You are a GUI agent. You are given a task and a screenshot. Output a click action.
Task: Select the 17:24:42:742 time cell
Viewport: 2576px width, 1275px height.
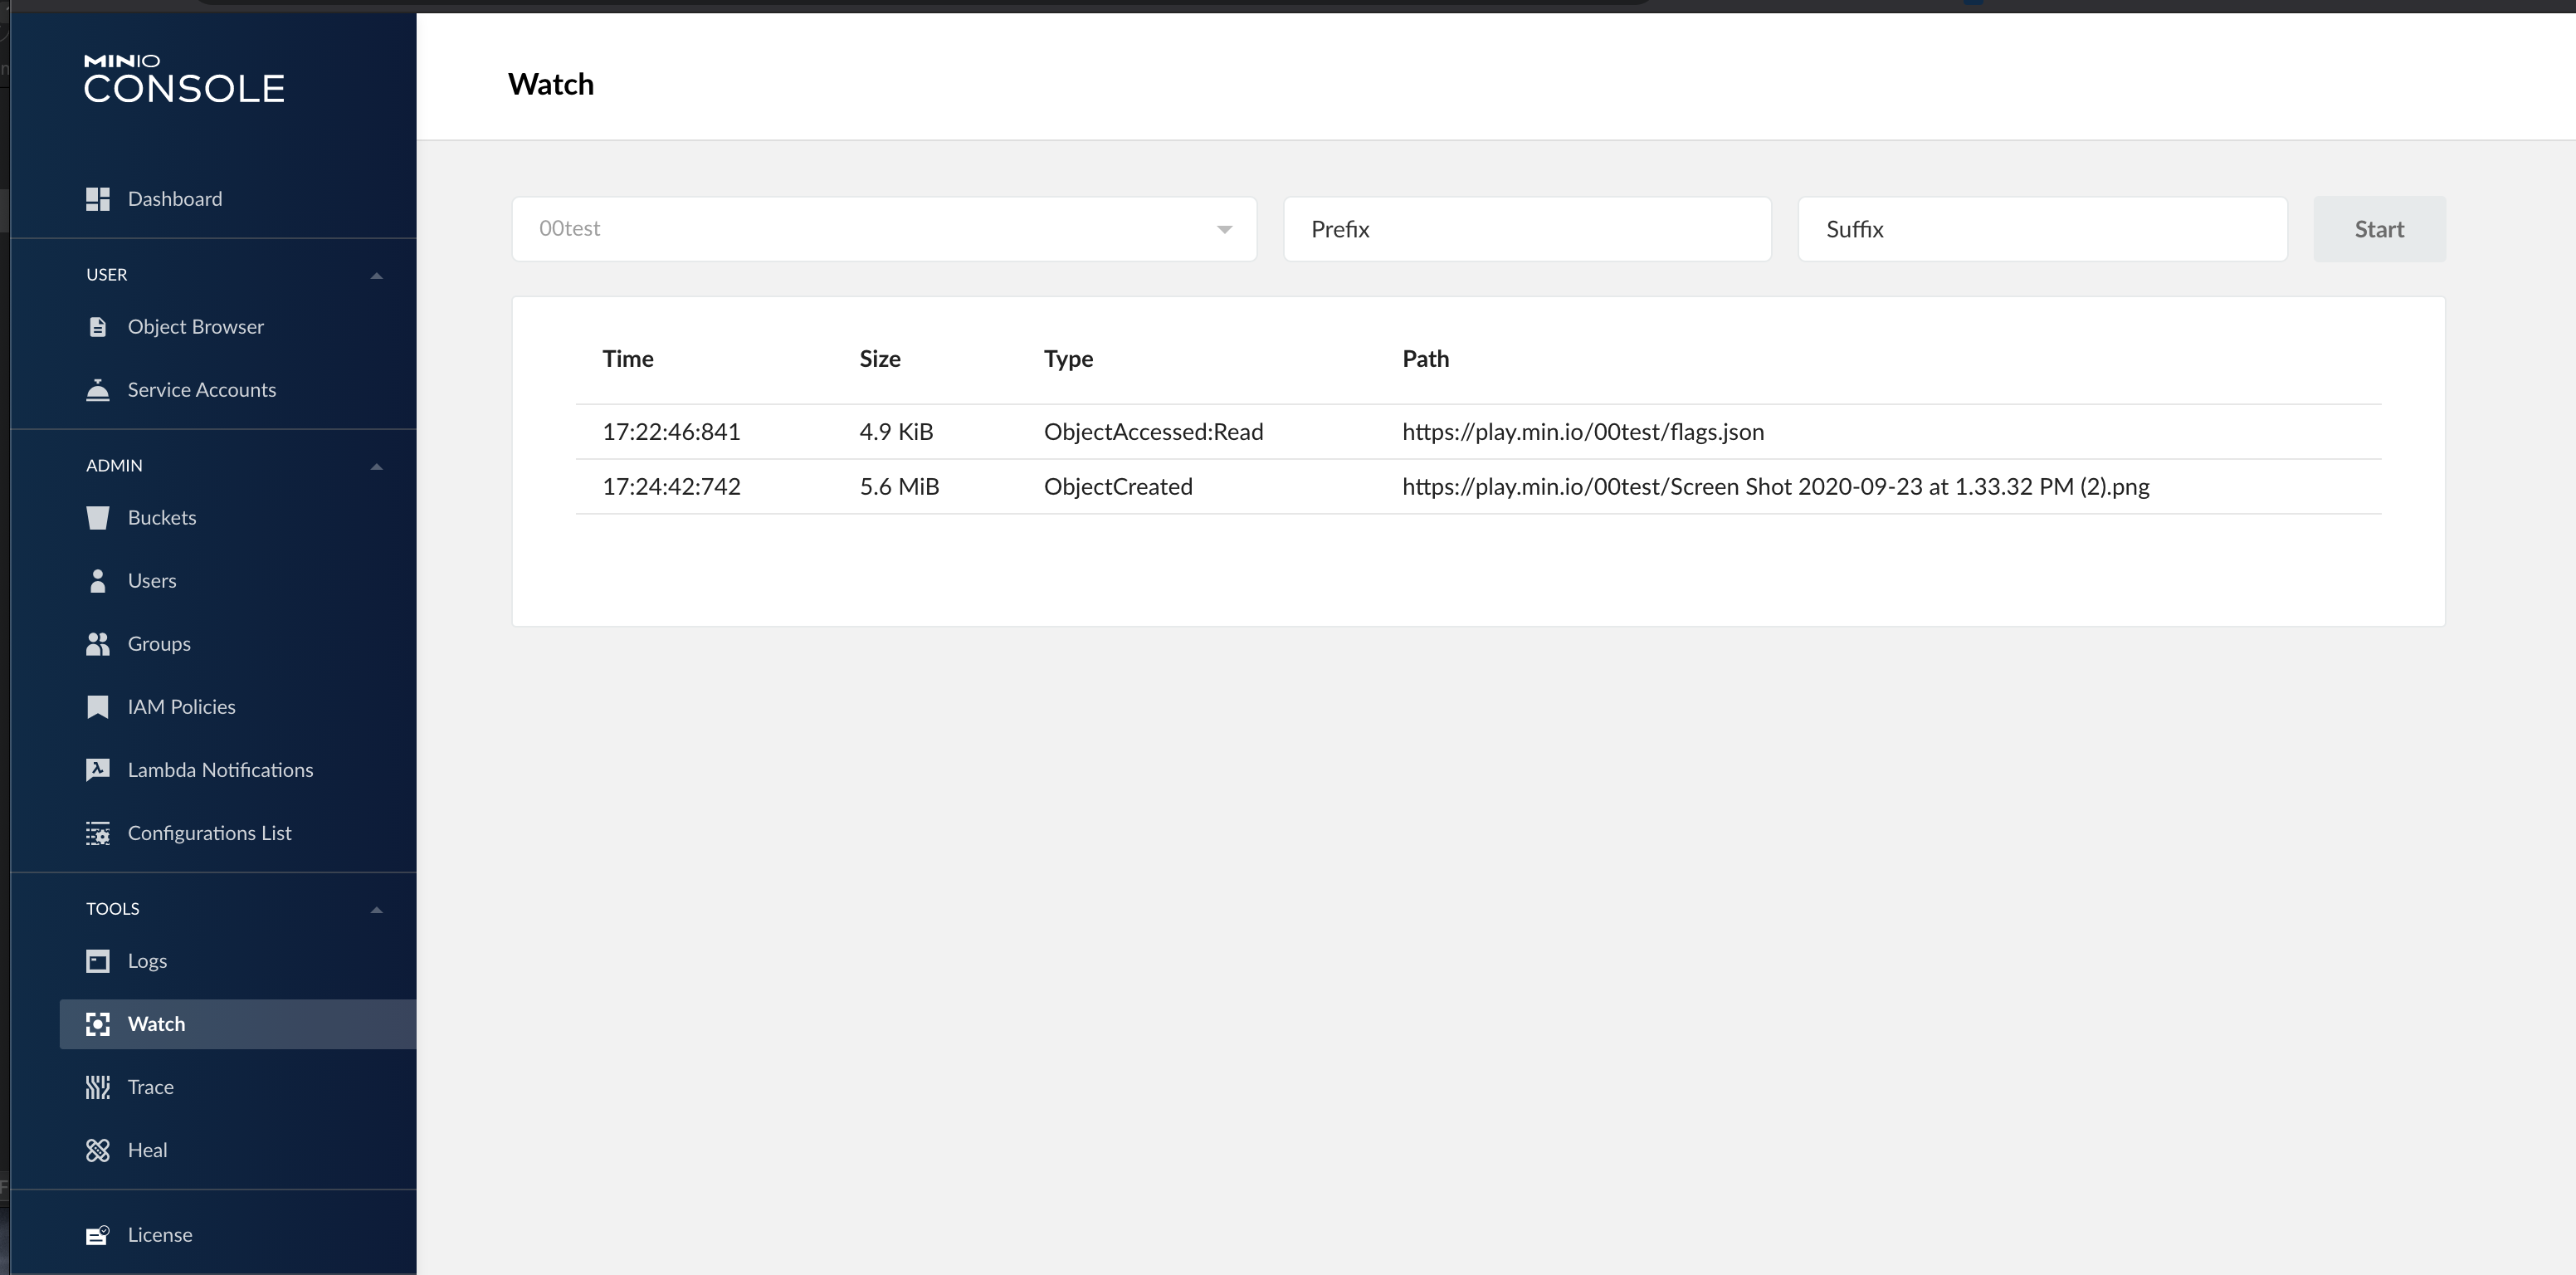coord(671,487)
